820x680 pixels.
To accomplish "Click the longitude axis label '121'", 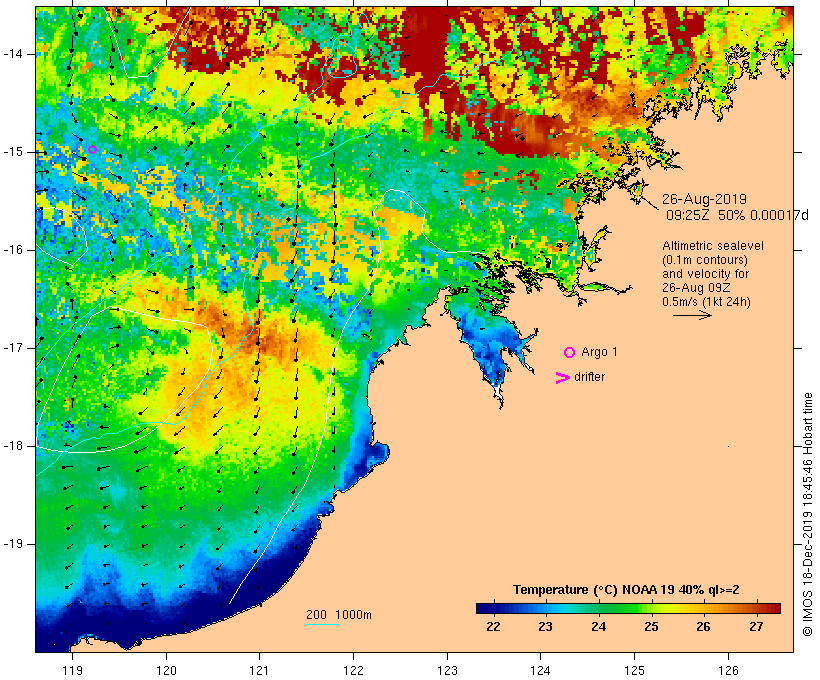I will pyautogui.click(x=259, y=670).
